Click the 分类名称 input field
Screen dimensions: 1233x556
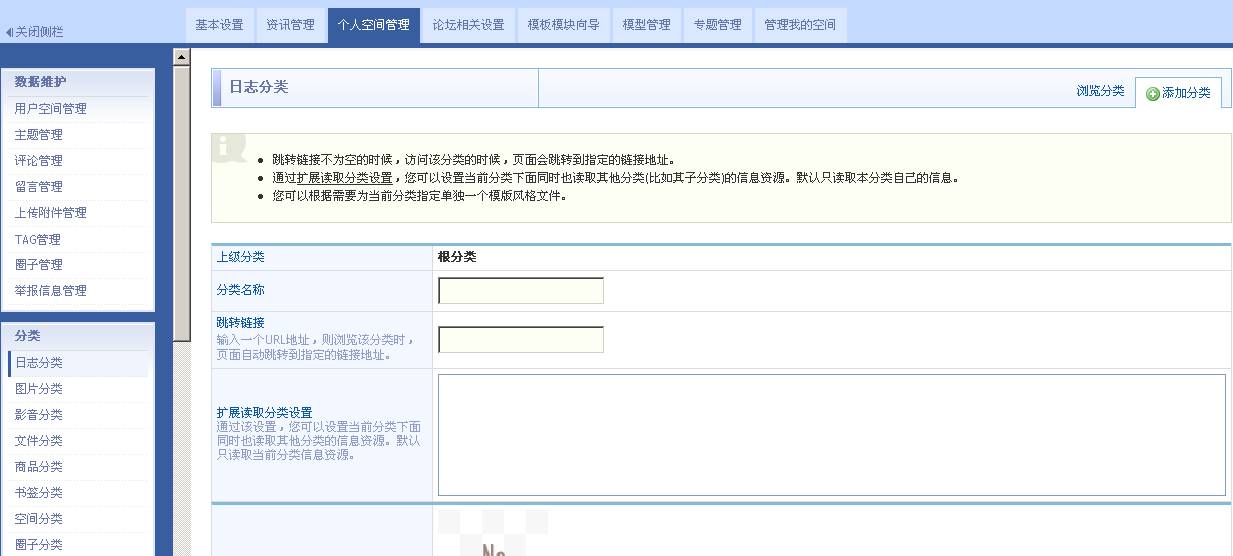521,291
